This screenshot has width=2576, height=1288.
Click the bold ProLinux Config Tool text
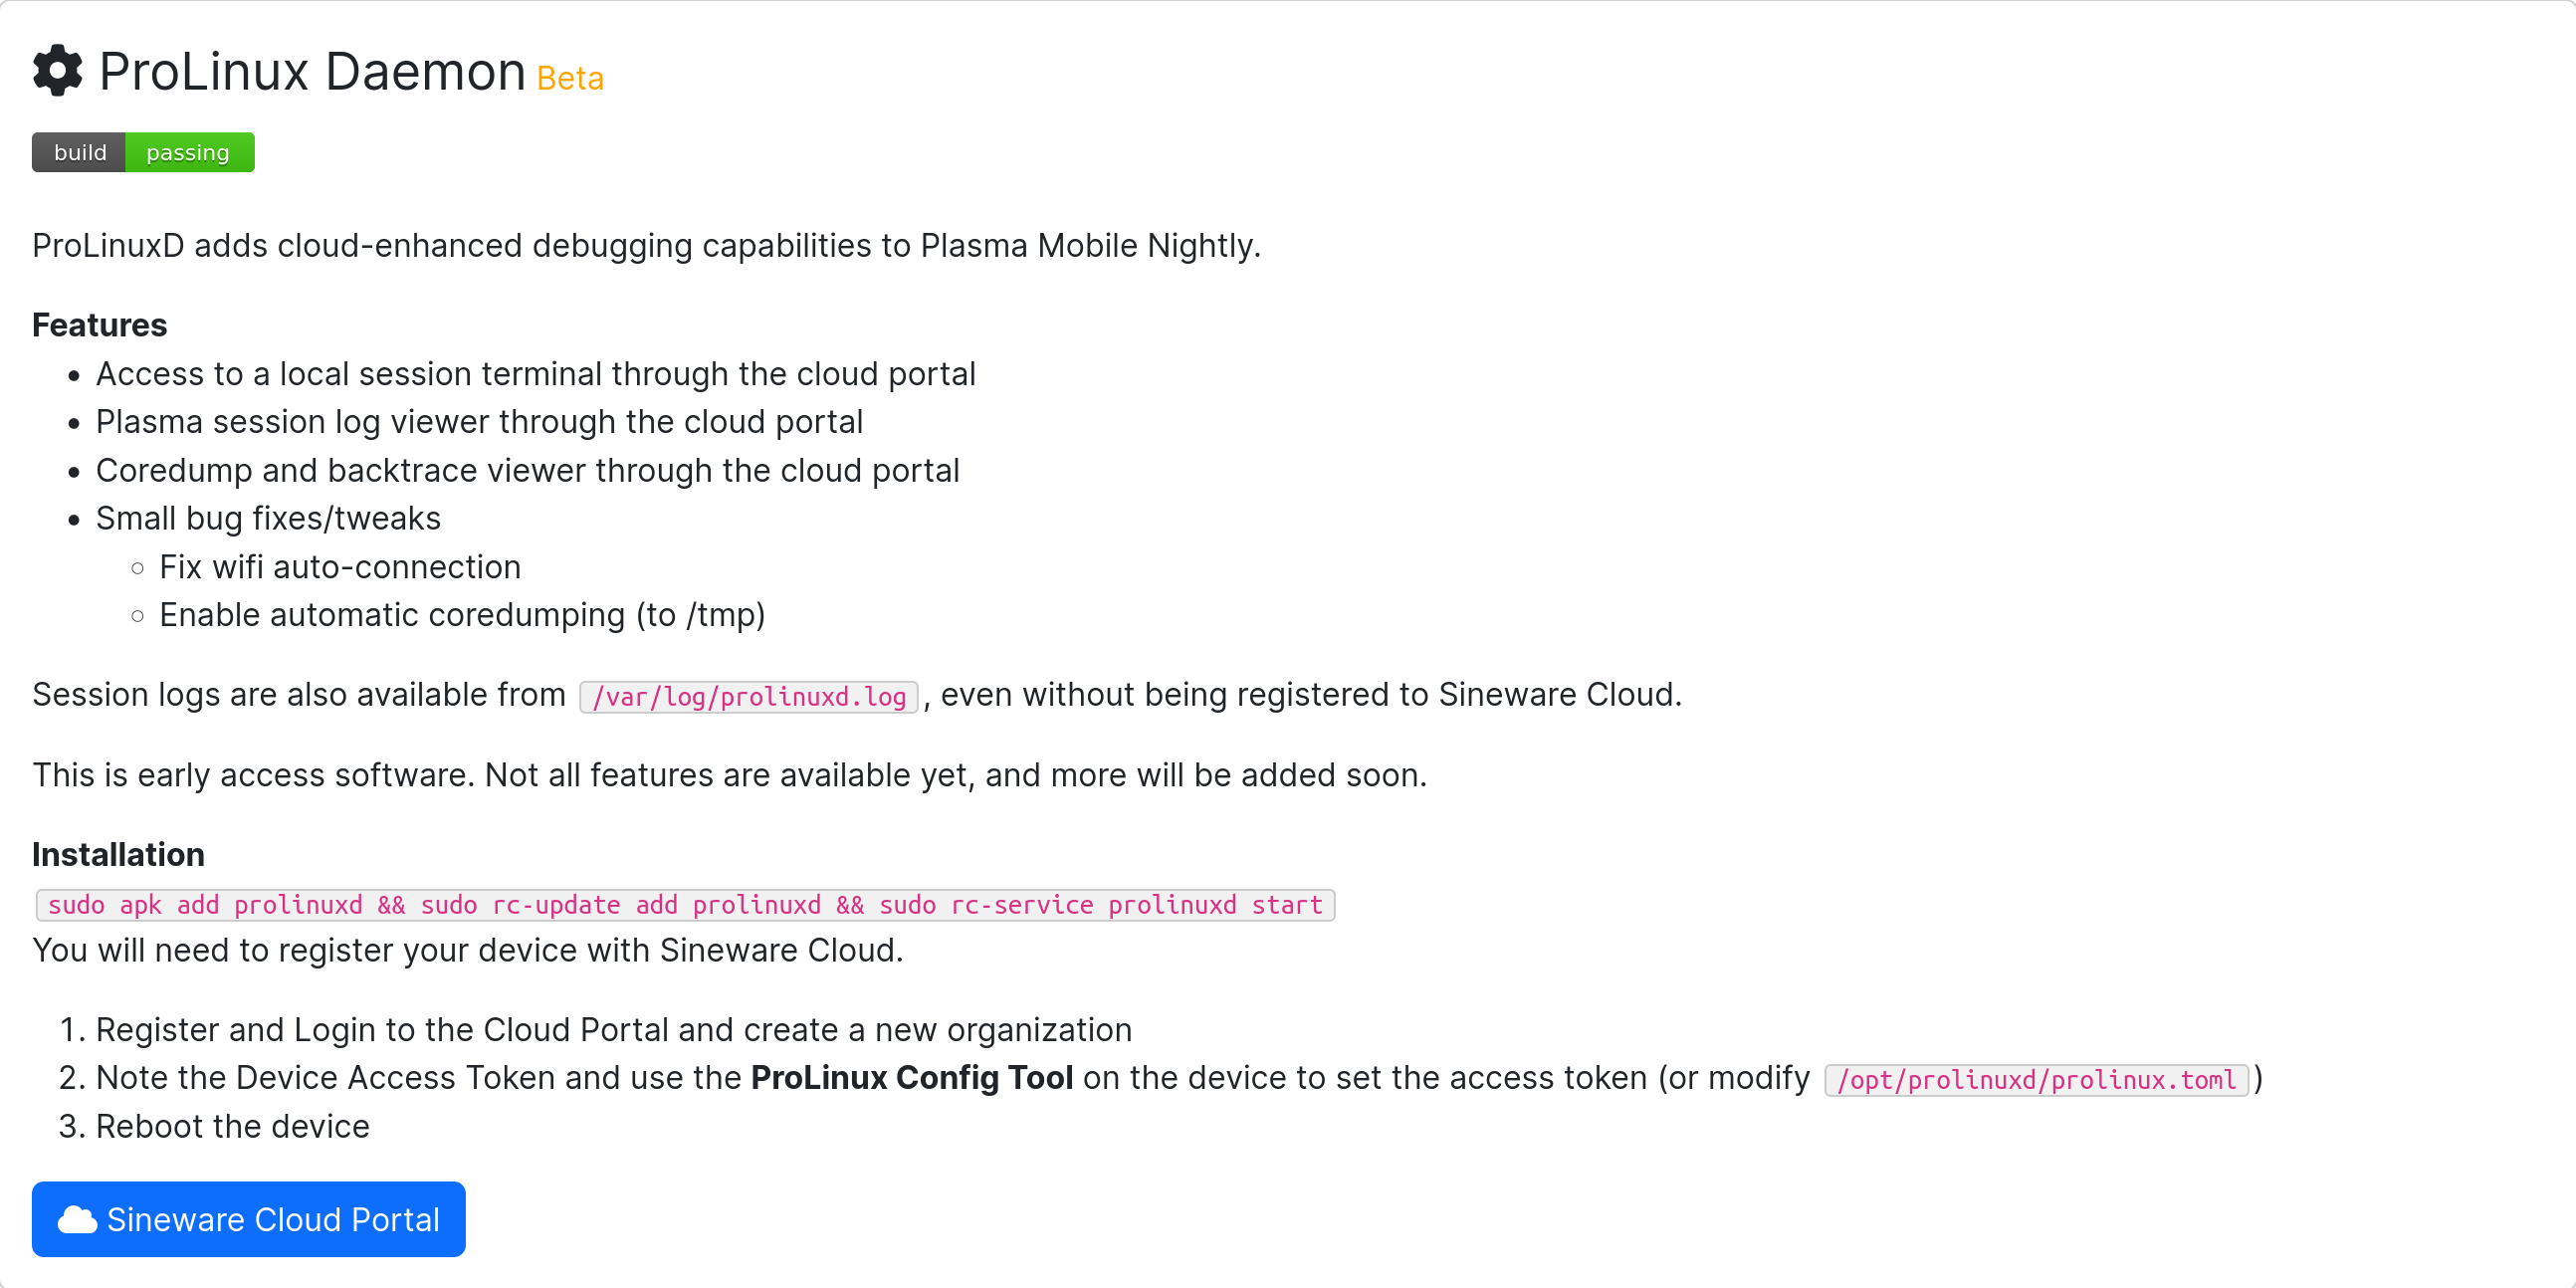pos(912,1077)
